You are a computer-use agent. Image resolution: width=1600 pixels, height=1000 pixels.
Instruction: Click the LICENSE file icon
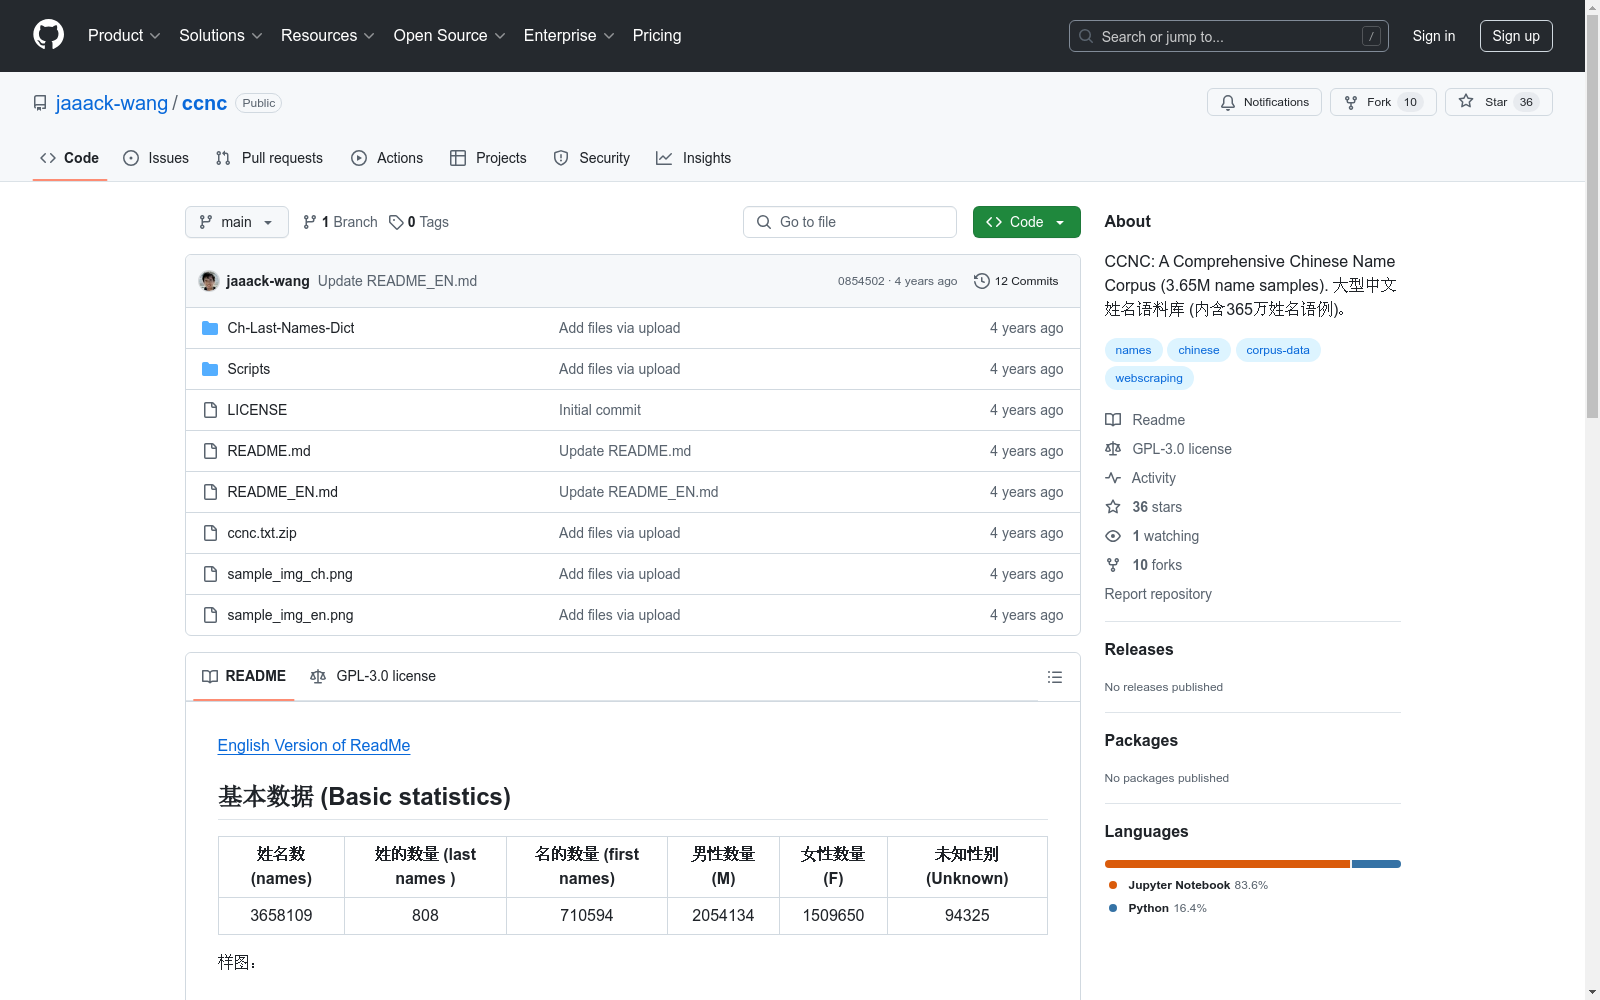(x=210, y=410)
